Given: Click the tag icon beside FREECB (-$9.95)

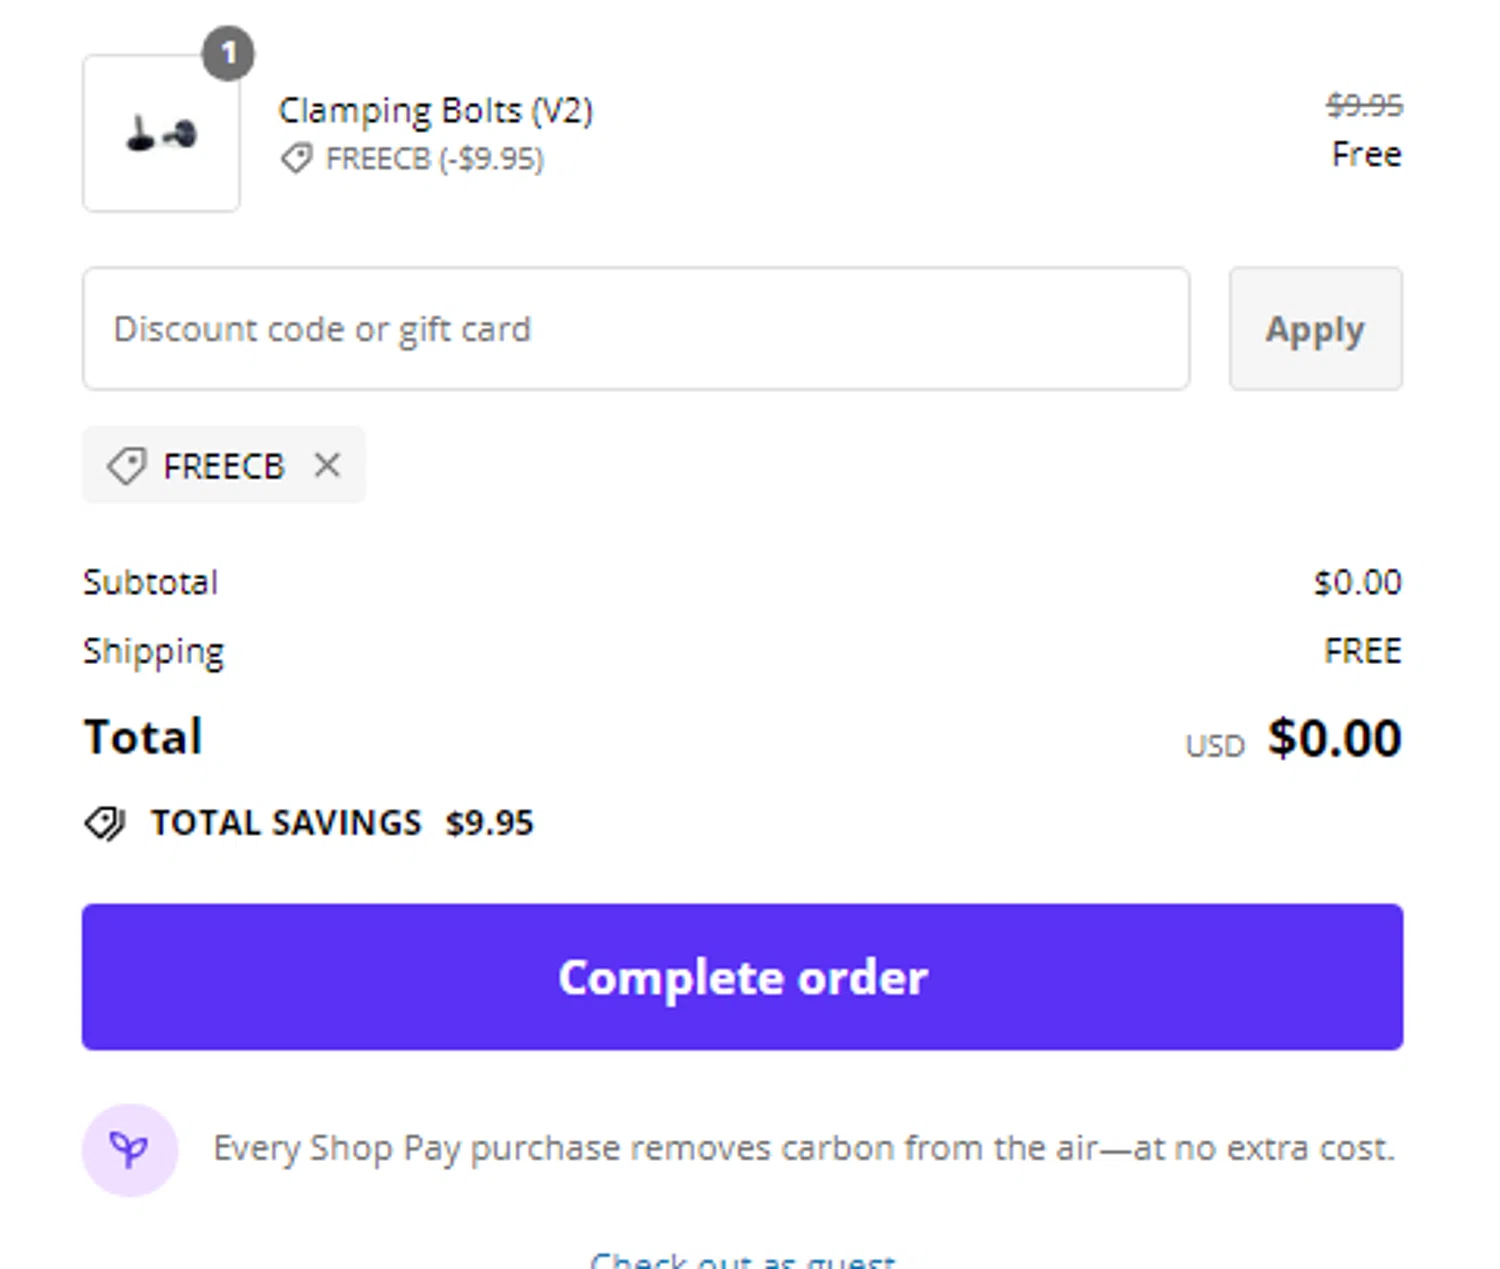Looking at the screenshot, I should pyautogui.click(x=296, y=158).
